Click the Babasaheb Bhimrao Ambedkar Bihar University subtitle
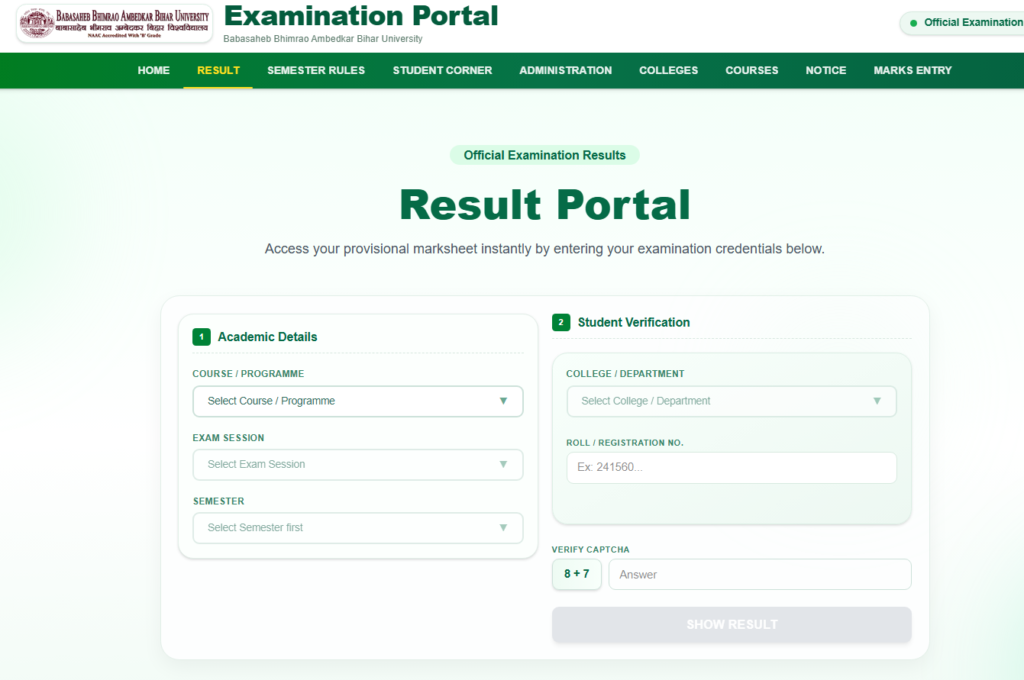The image size is (1024, 680). point(323,39)
